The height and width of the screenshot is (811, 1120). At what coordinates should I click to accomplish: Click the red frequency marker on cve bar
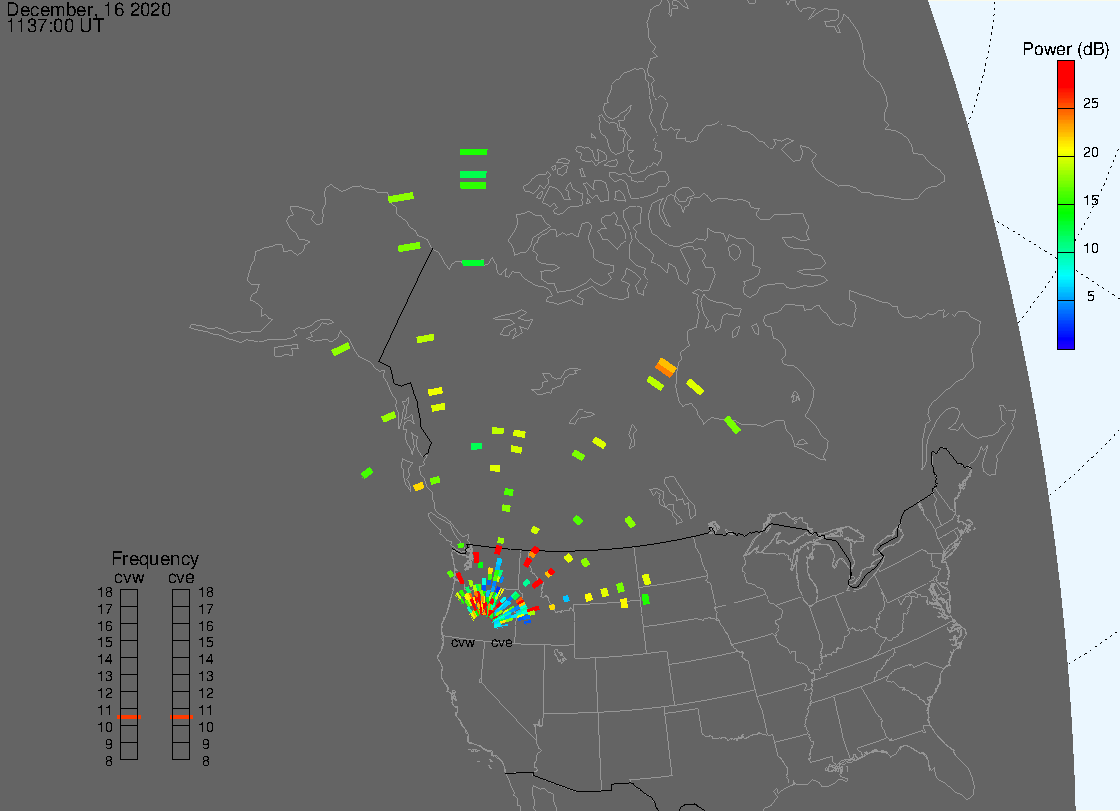click(181, 717)
